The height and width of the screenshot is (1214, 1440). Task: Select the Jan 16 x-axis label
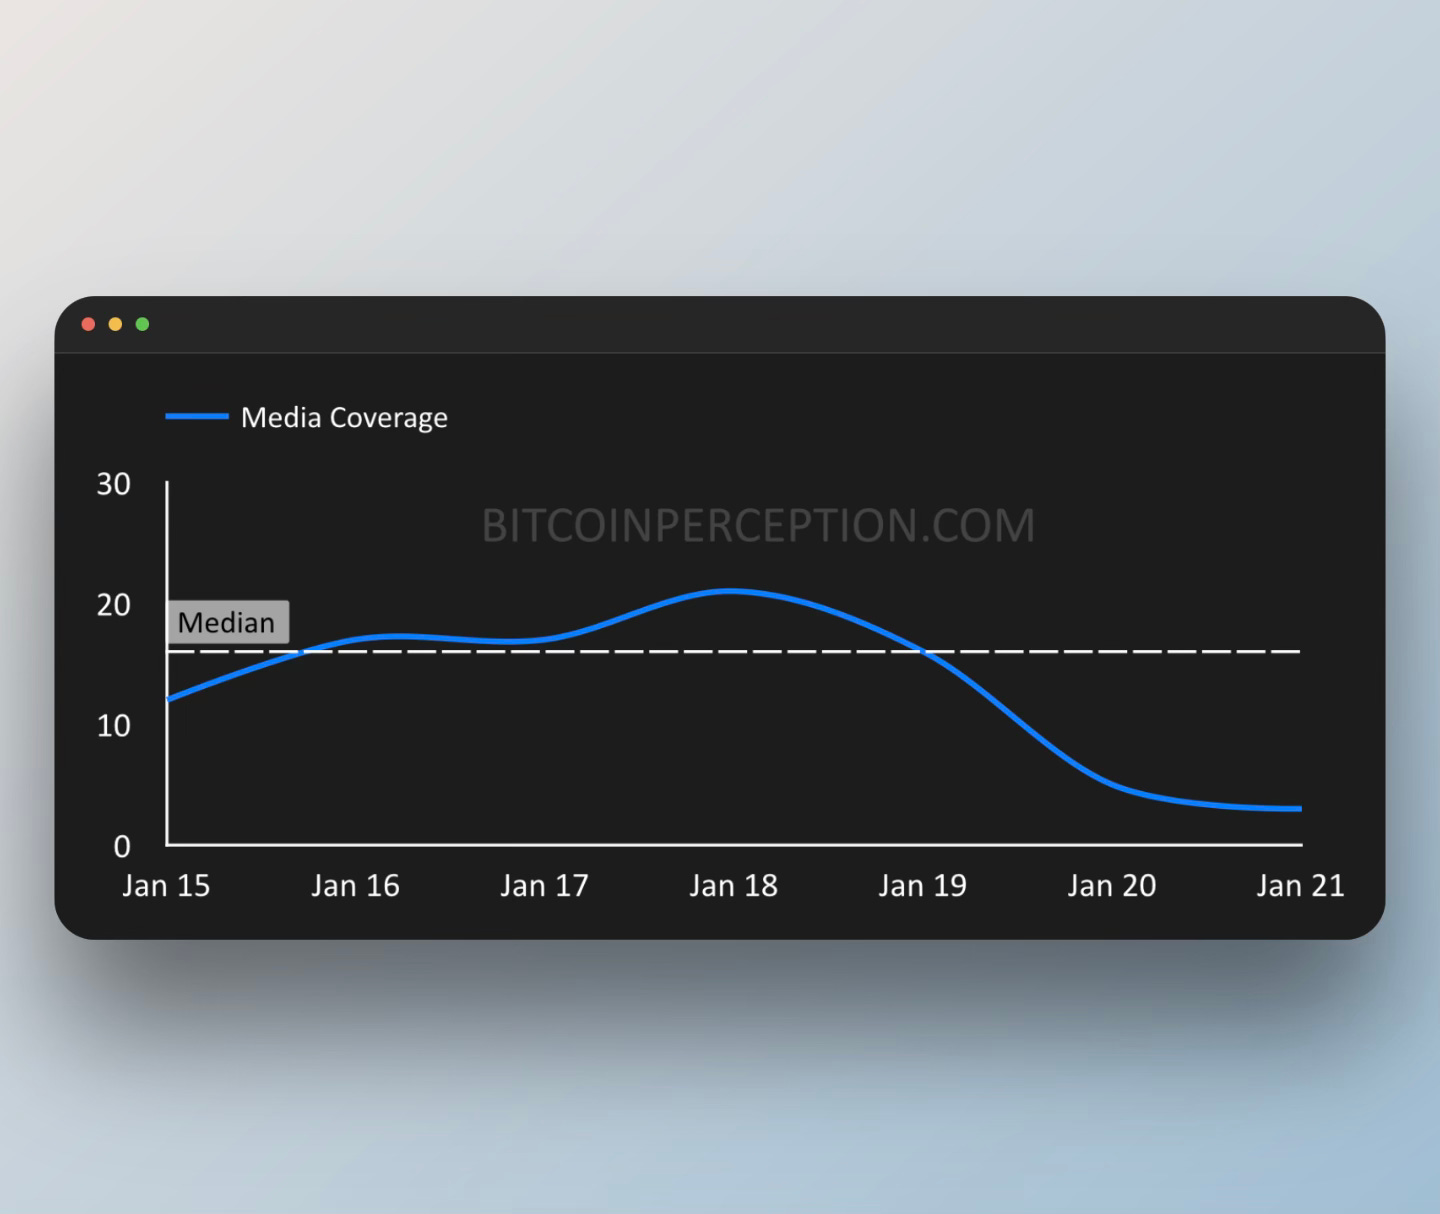point(355,886)
